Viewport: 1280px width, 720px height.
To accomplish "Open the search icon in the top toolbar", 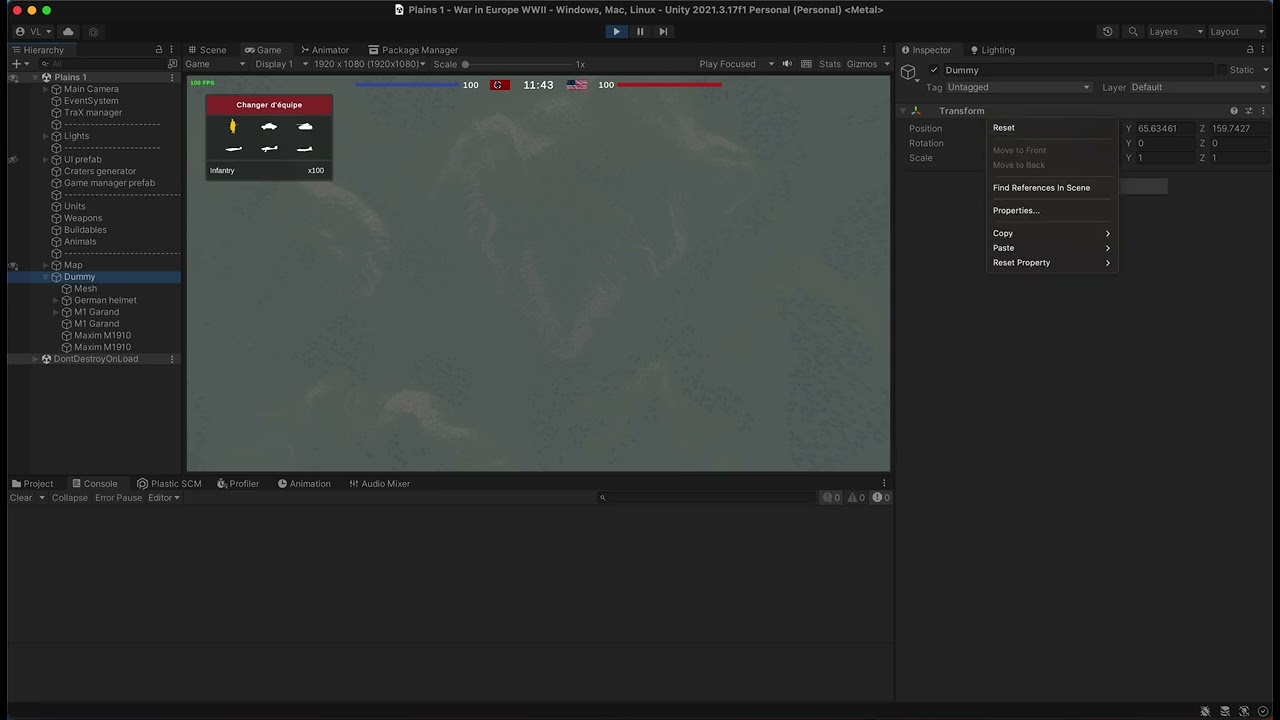I will point(1133,31).
